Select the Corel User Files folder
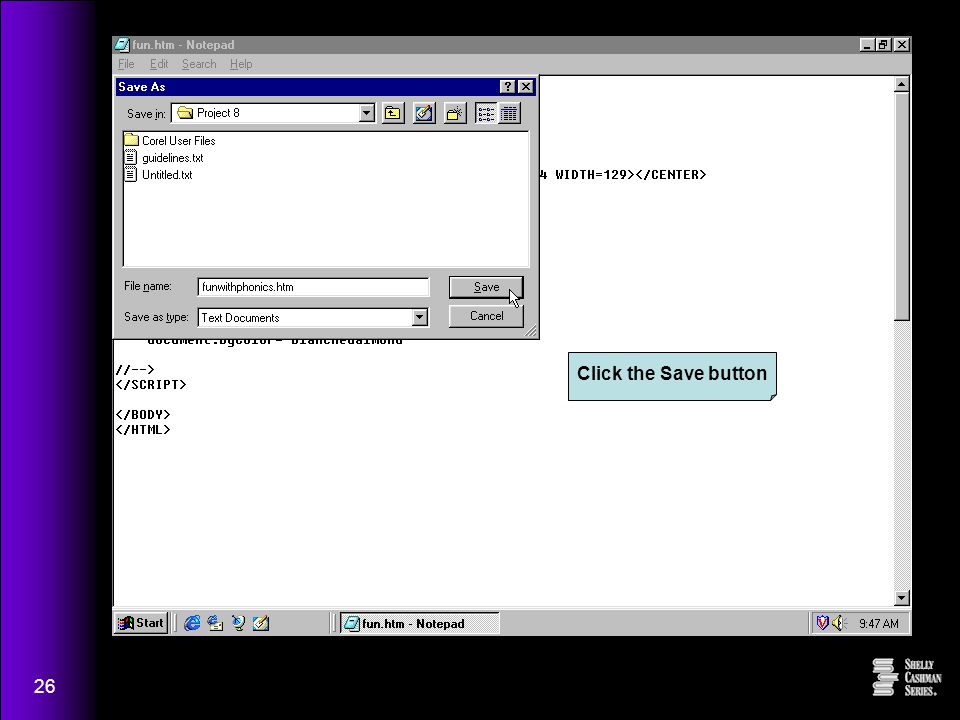 (170, 140)
